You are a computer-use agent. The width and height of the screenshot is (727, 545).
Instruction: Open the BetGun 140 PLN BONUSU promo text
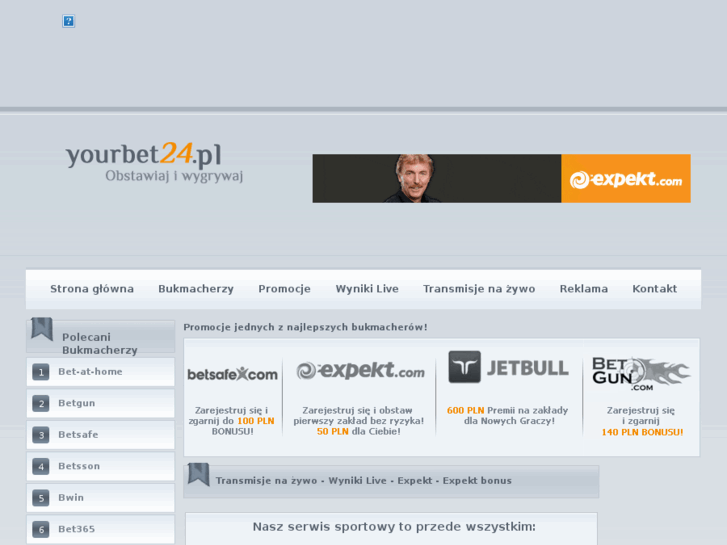642,421
